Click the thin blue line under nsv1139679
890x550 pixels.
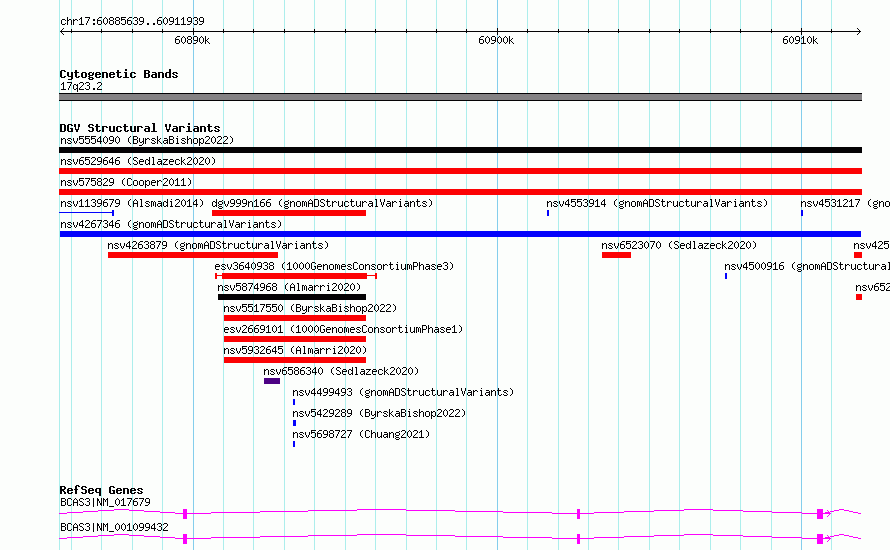point(86,213)
